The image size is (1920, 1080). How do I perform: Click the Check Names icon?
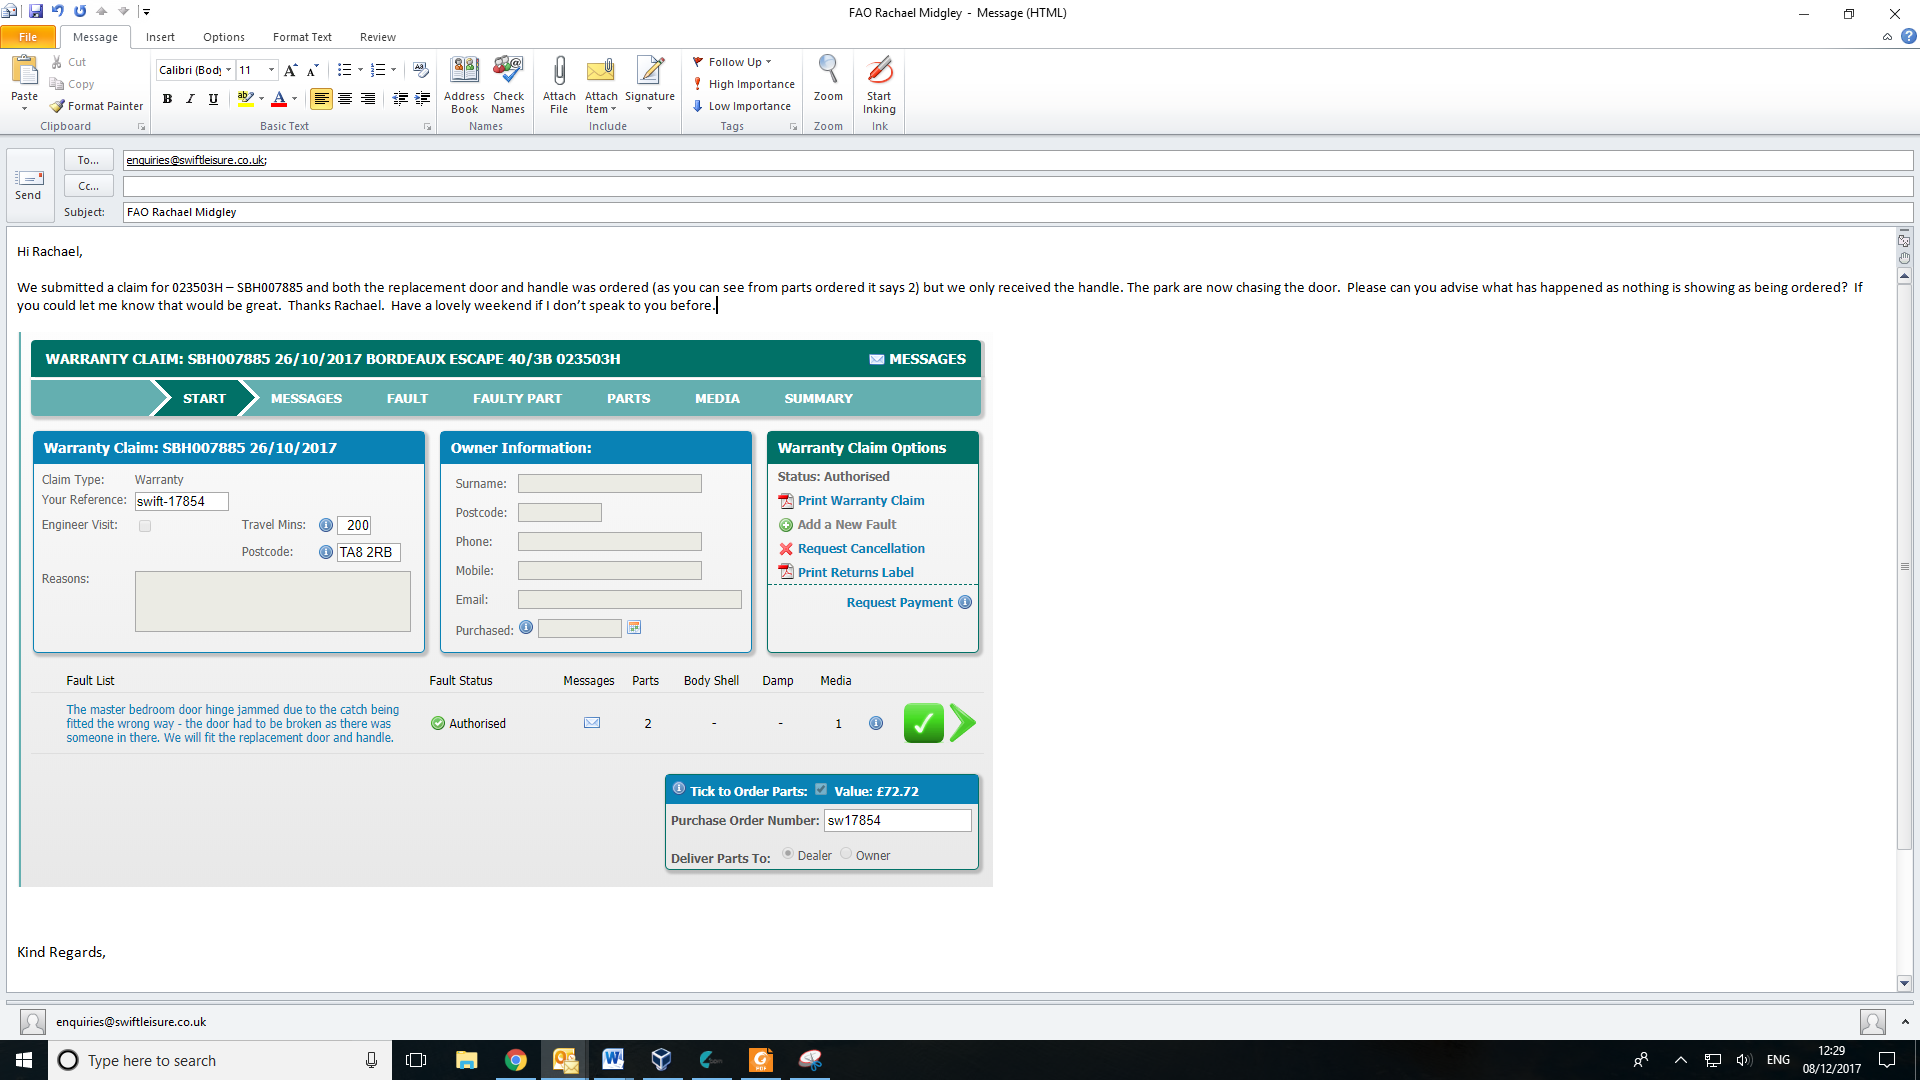508,72
